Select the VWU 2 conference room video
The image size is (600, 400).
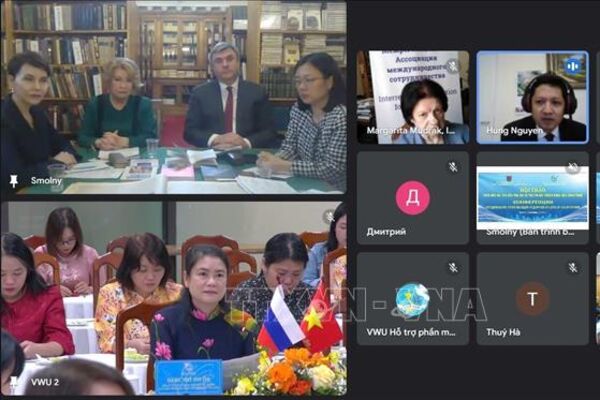pos(173,298)
